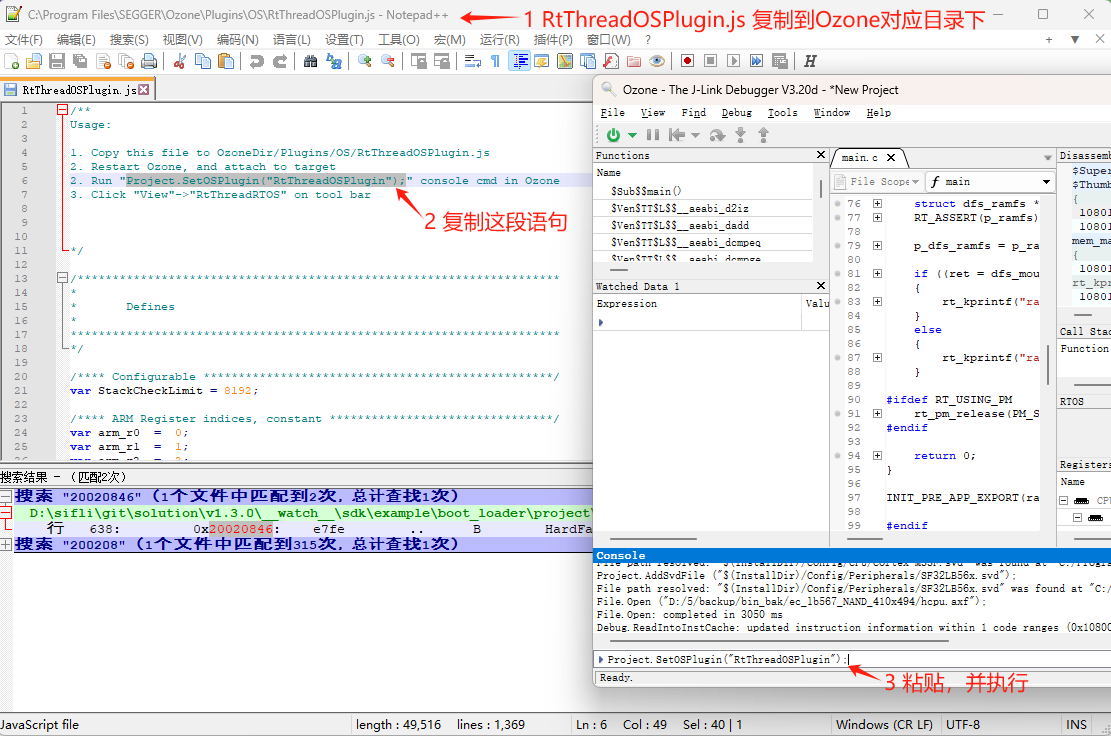The image size is (1111, 736).
Task: Collapse the fold marker at Notepad++ line 1
Action: point(62,110)
